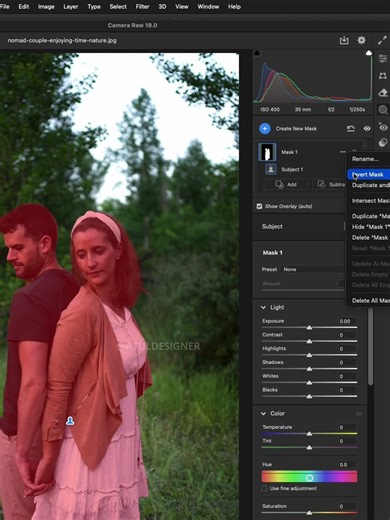Click the adjustments panel vertical scrollbar
The height and width of the screenshot is (520, 390).
click(370, 345)
